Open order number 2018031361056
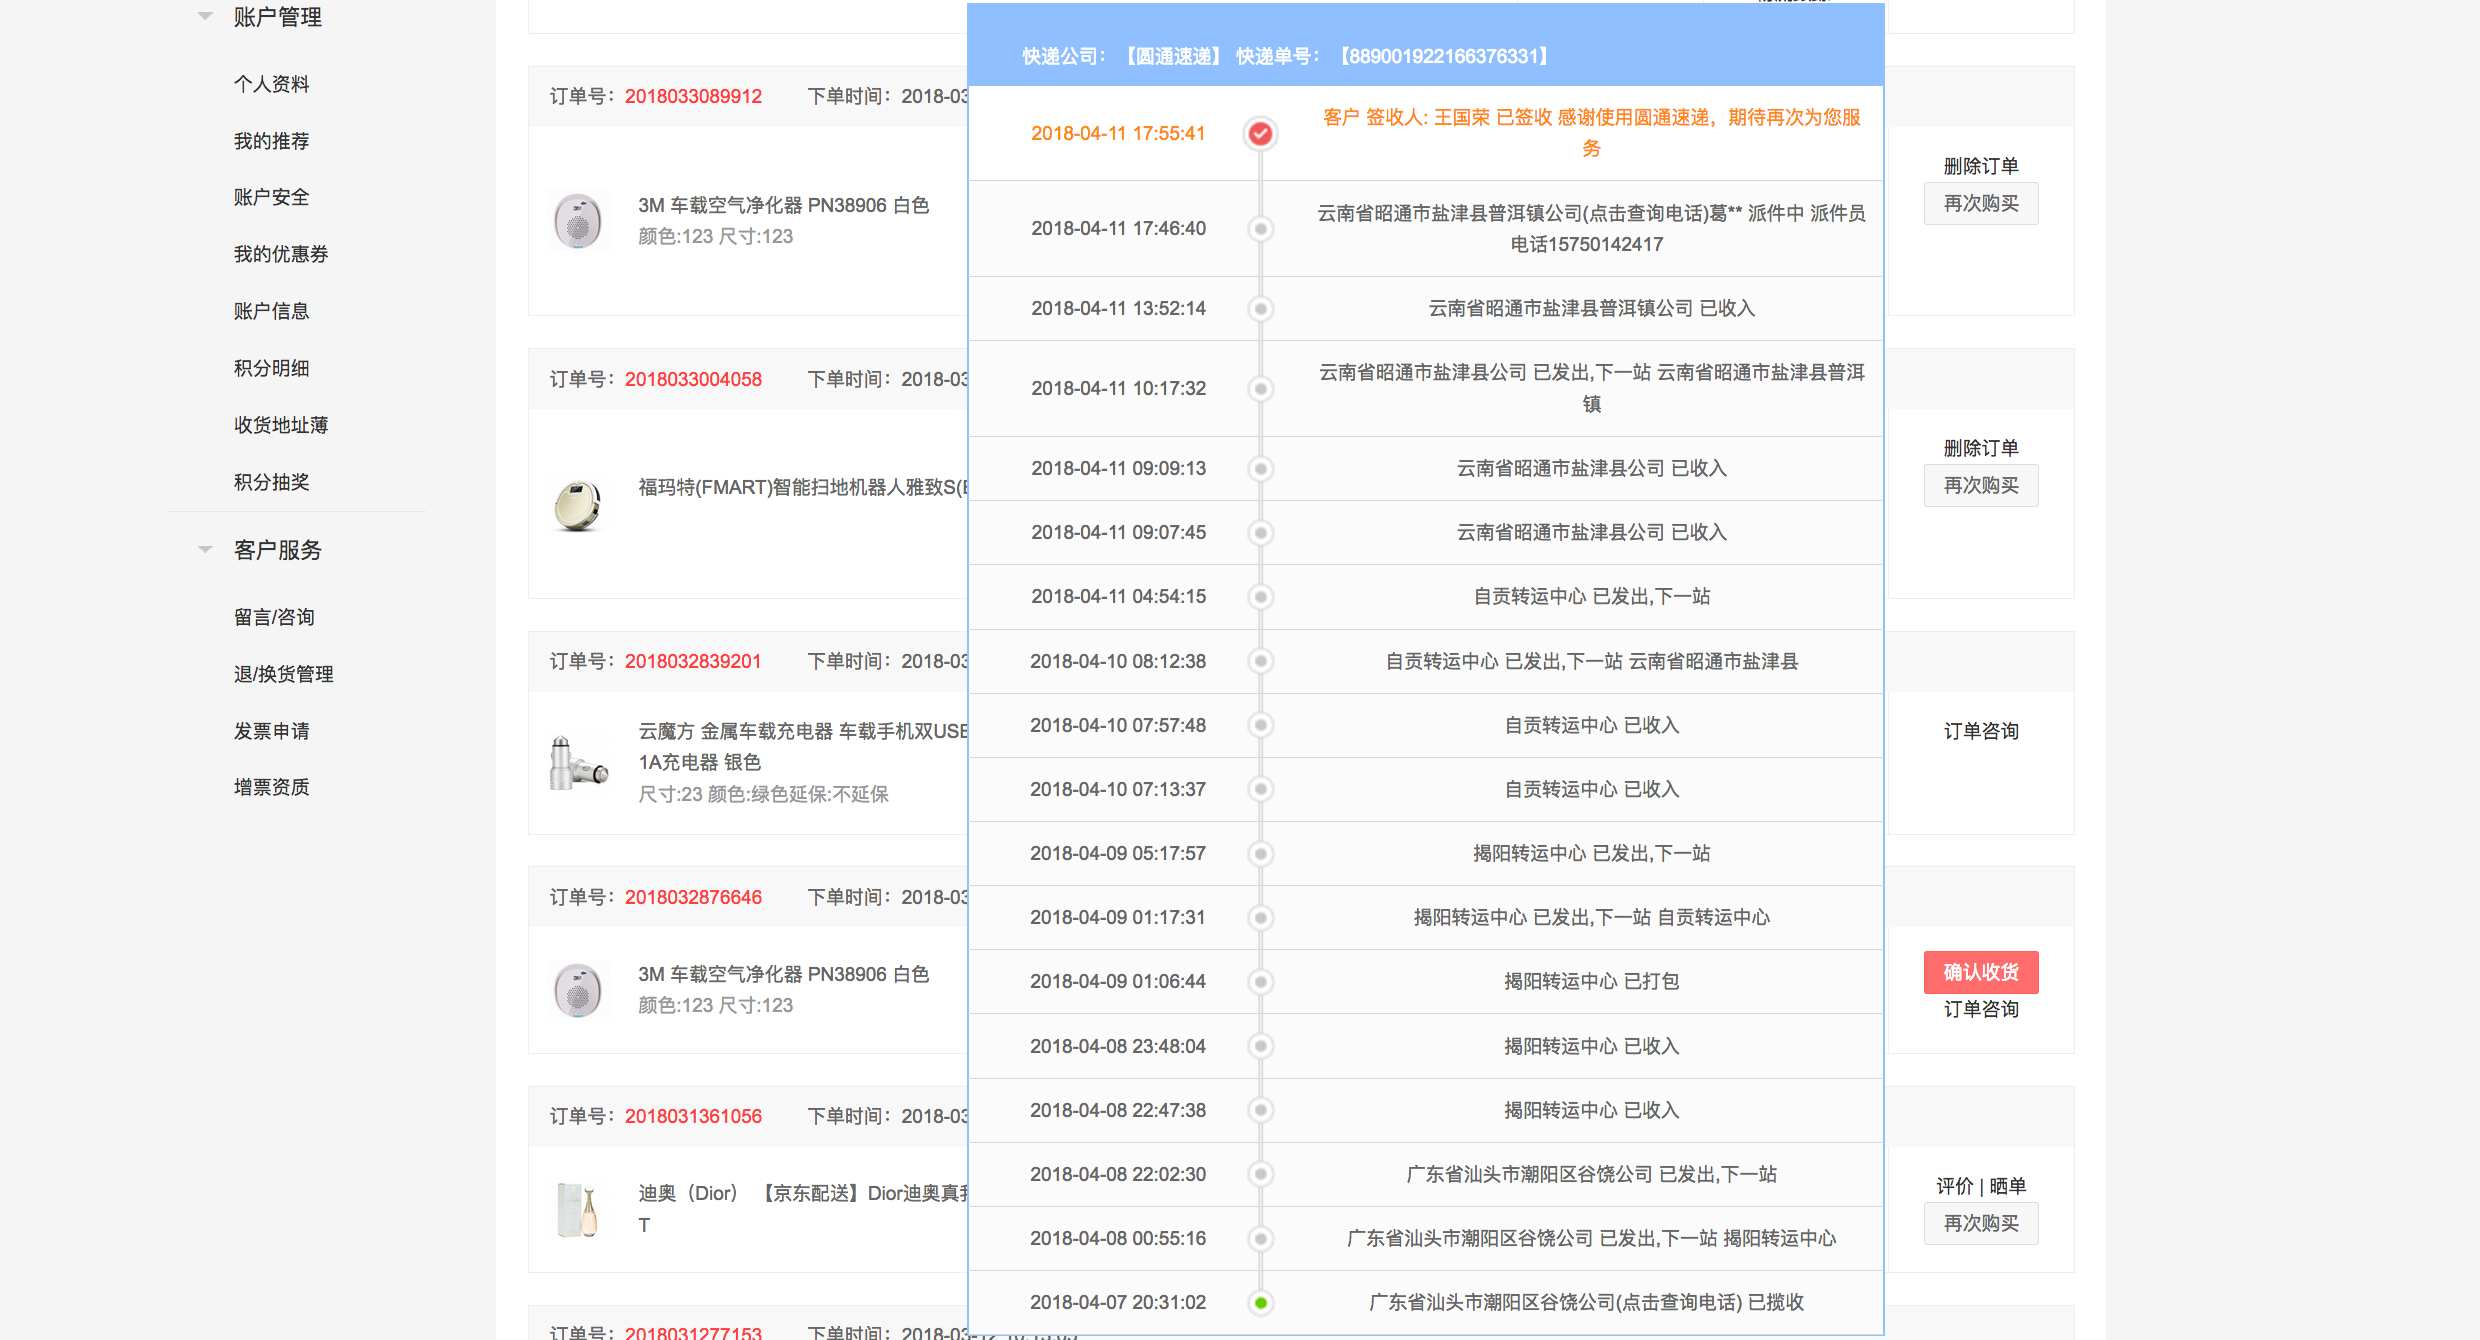This screenshot has height=1340, width=2480. pyautogui.click(x=693, y=1116)
